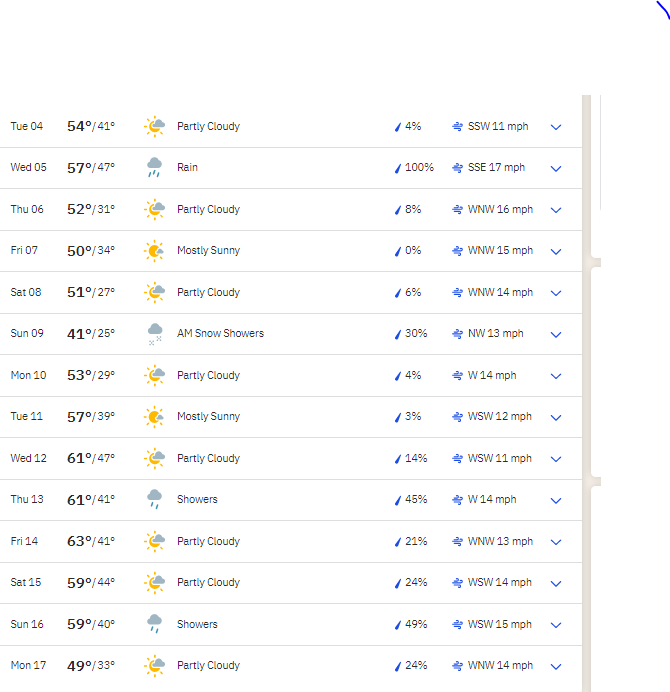Click the Mon 10 partly cloudy icon

point(154,375)
